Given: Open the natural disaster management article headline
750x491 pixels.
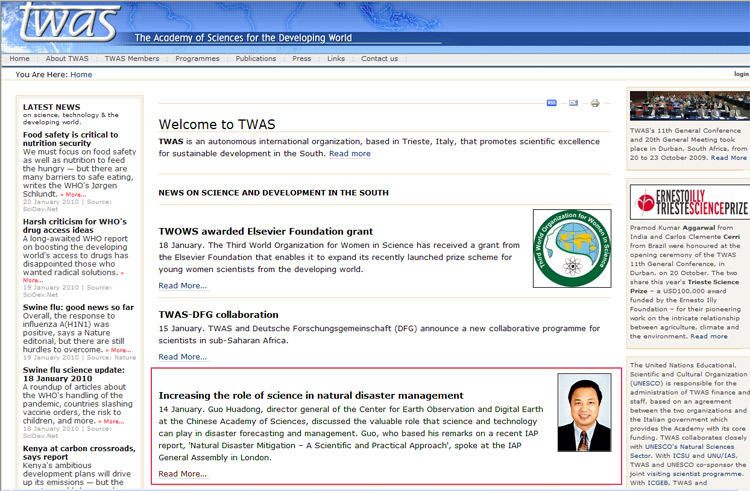Looking at the screenshot, I should tap(311, 395).
